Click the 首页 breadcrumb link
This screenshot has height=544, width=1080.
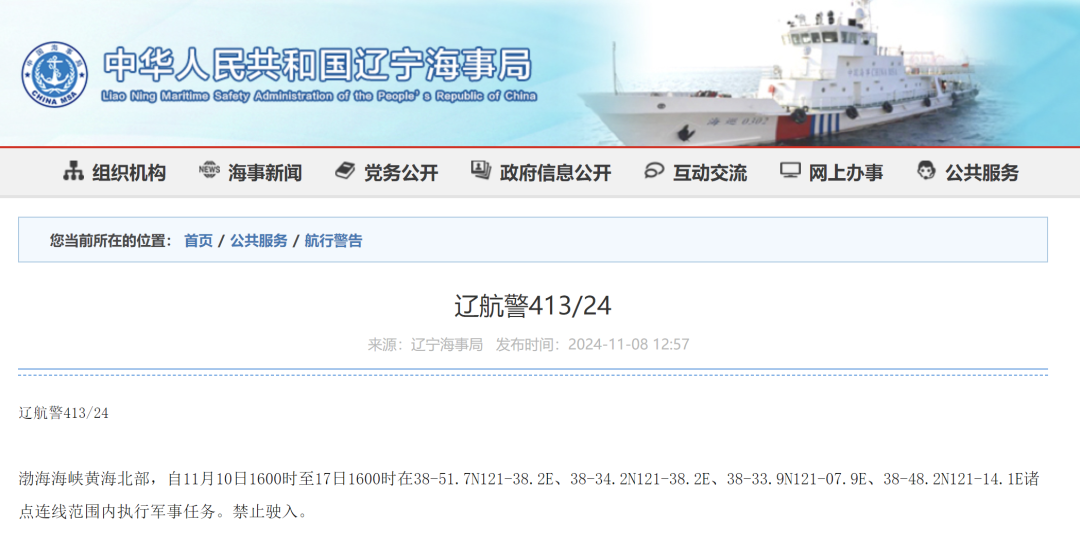[198, 240]
